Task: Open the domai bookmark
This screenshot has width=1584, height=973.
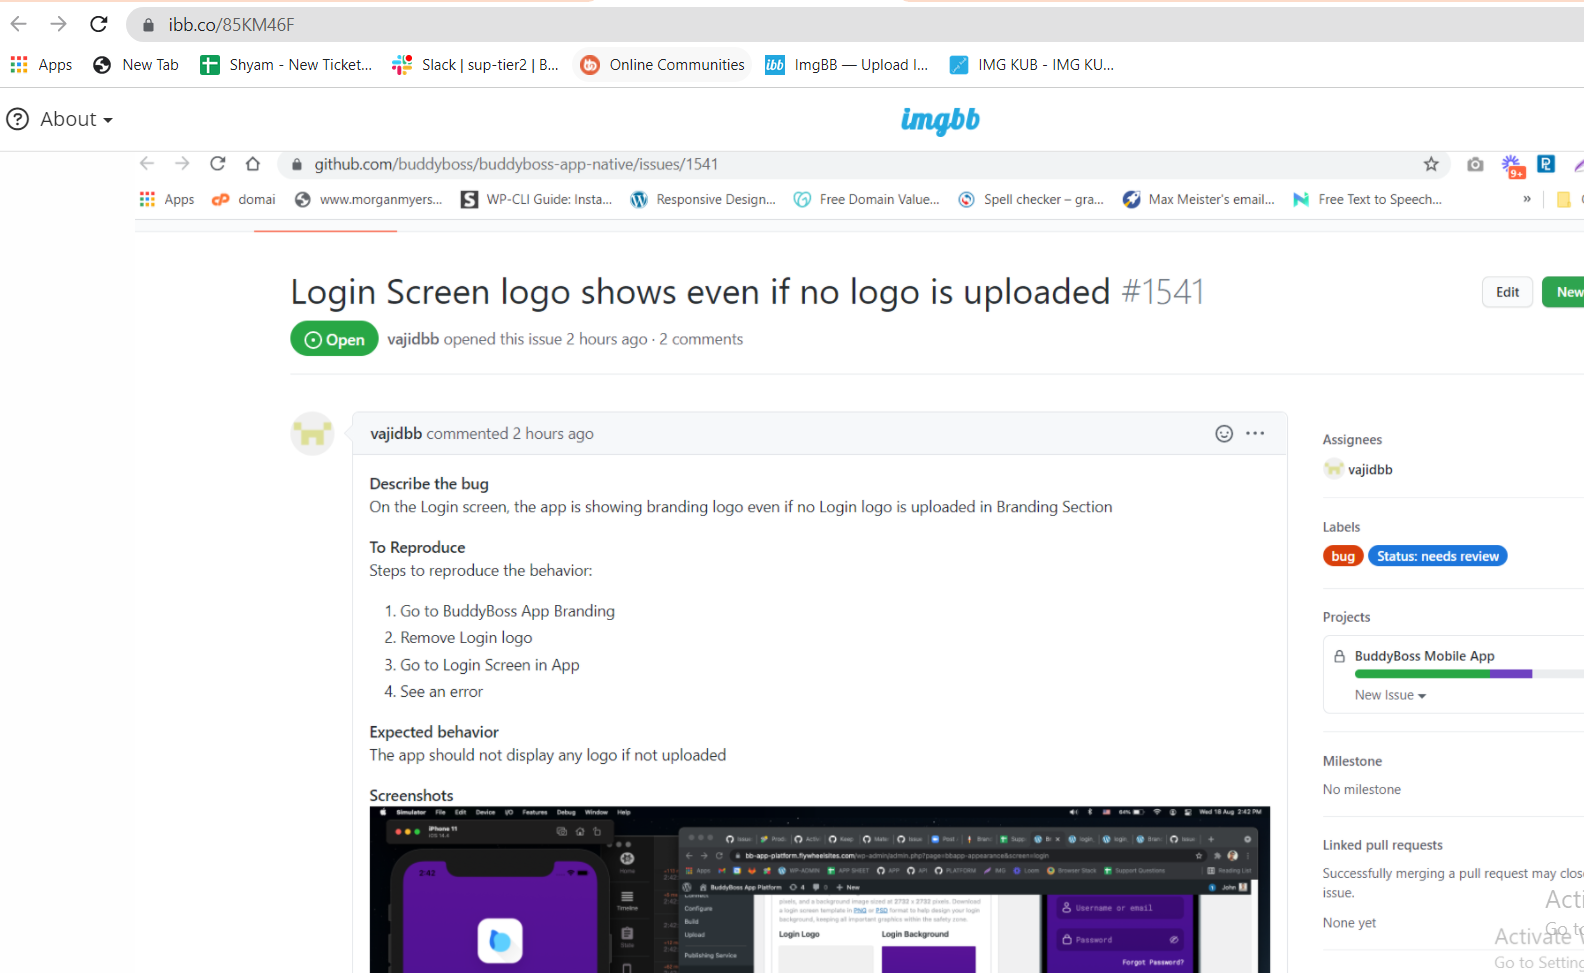Action: click(244, 199)
